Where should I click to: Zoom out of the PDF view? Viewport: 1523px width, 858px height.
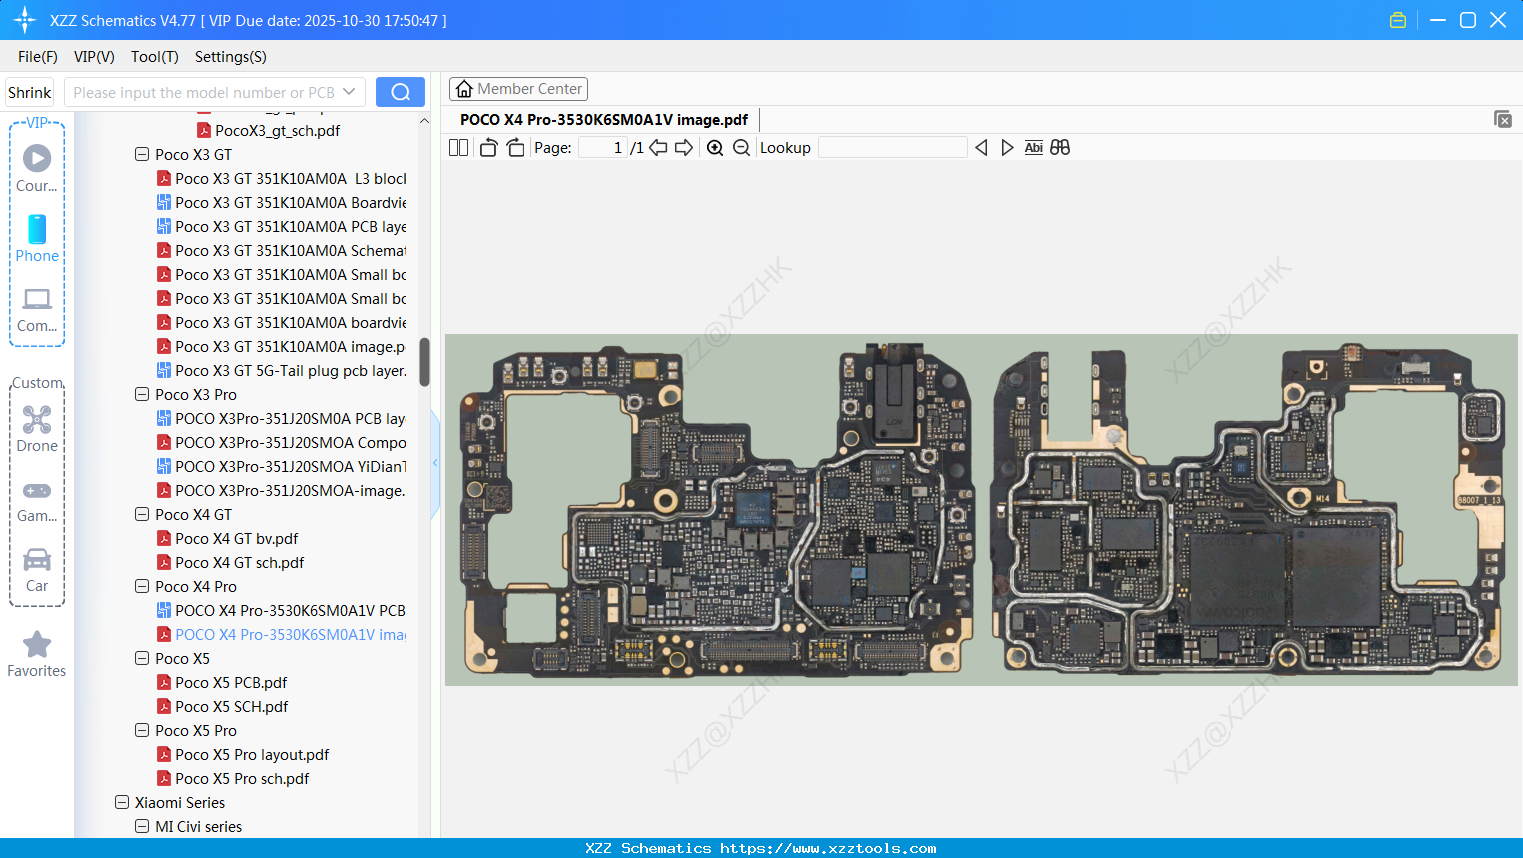pyautogui.click(x=741, y=147)
